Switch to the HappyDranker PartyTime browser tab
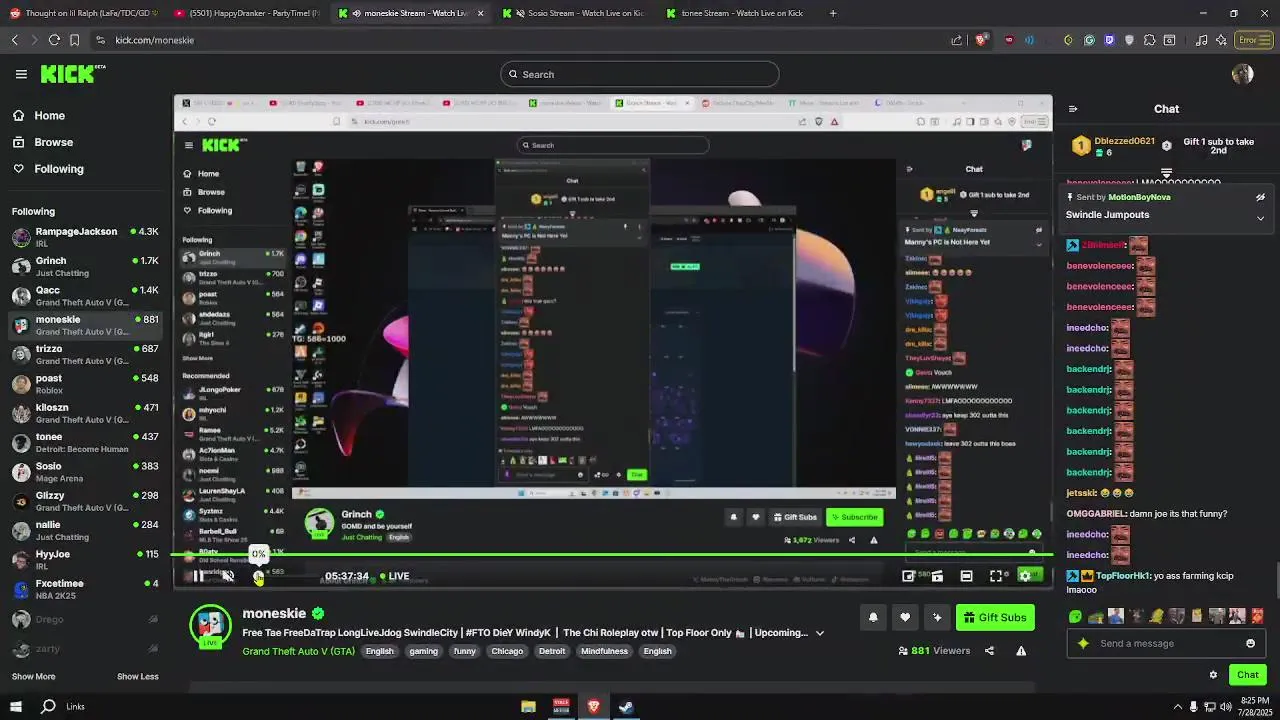The height and width of the screenshot is (720, 1280). [245, 13]
